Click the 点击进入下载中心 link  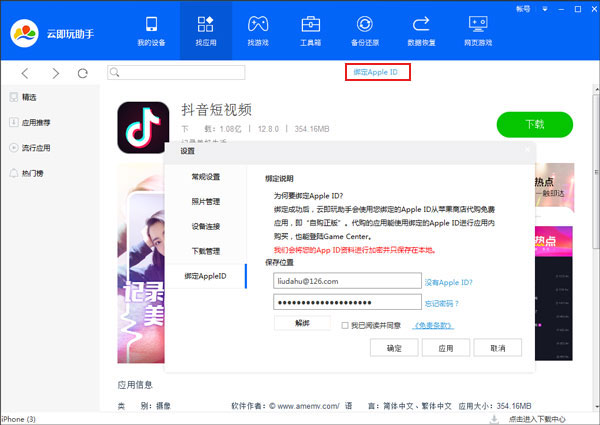pyautogui.click(x=537, y=419)
